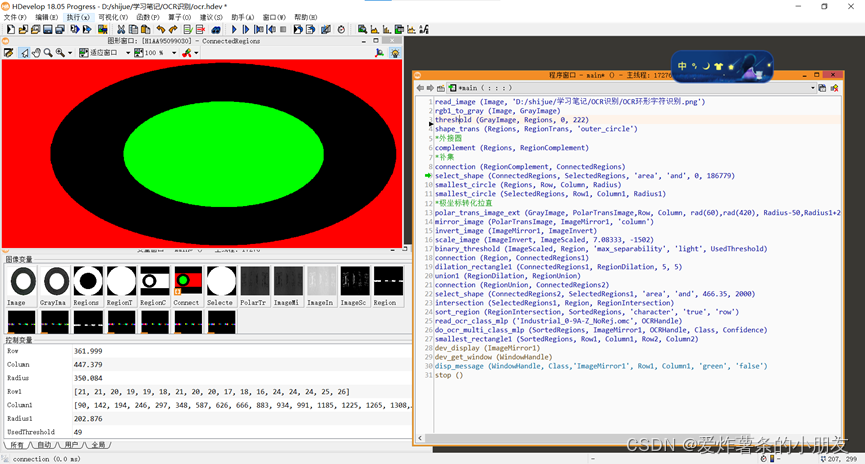Click the Radius1 value 202.876

88,419
